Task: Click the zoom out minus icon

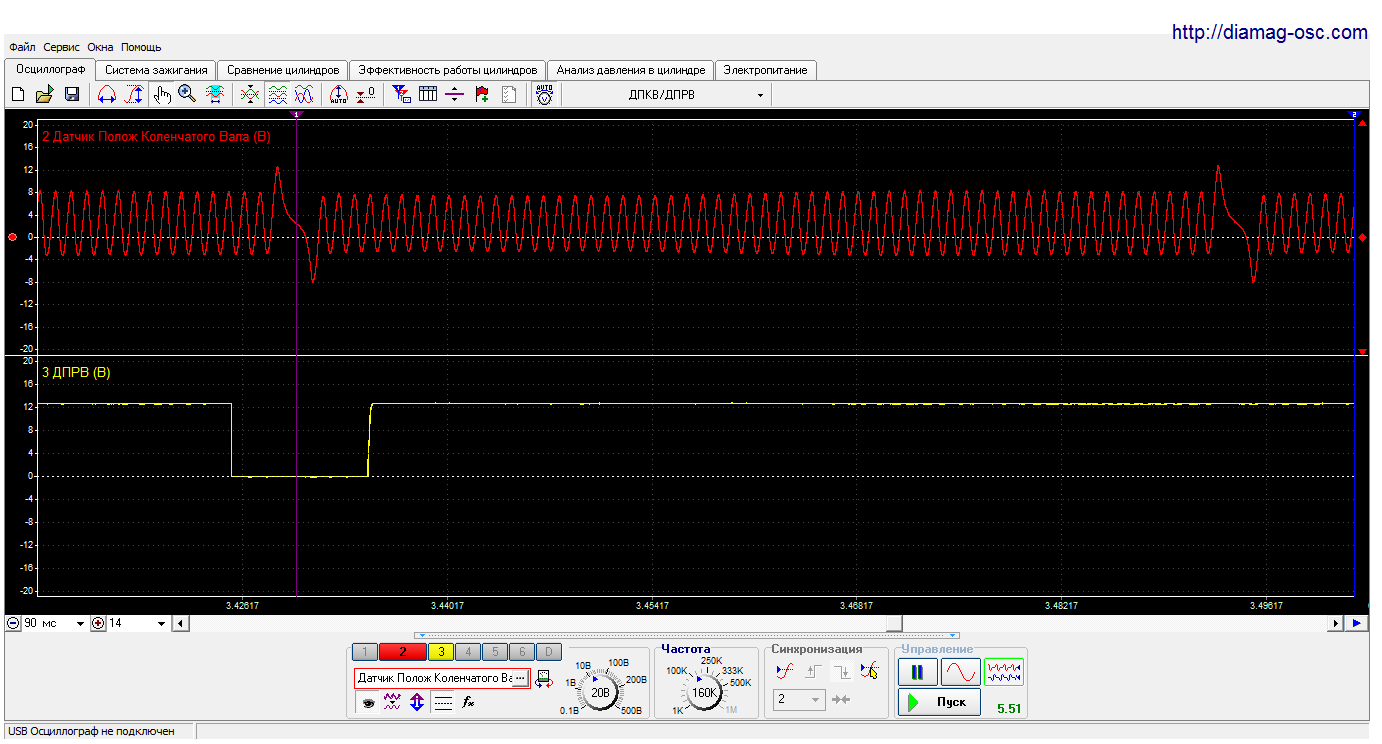Action: [x=13, y=623]
